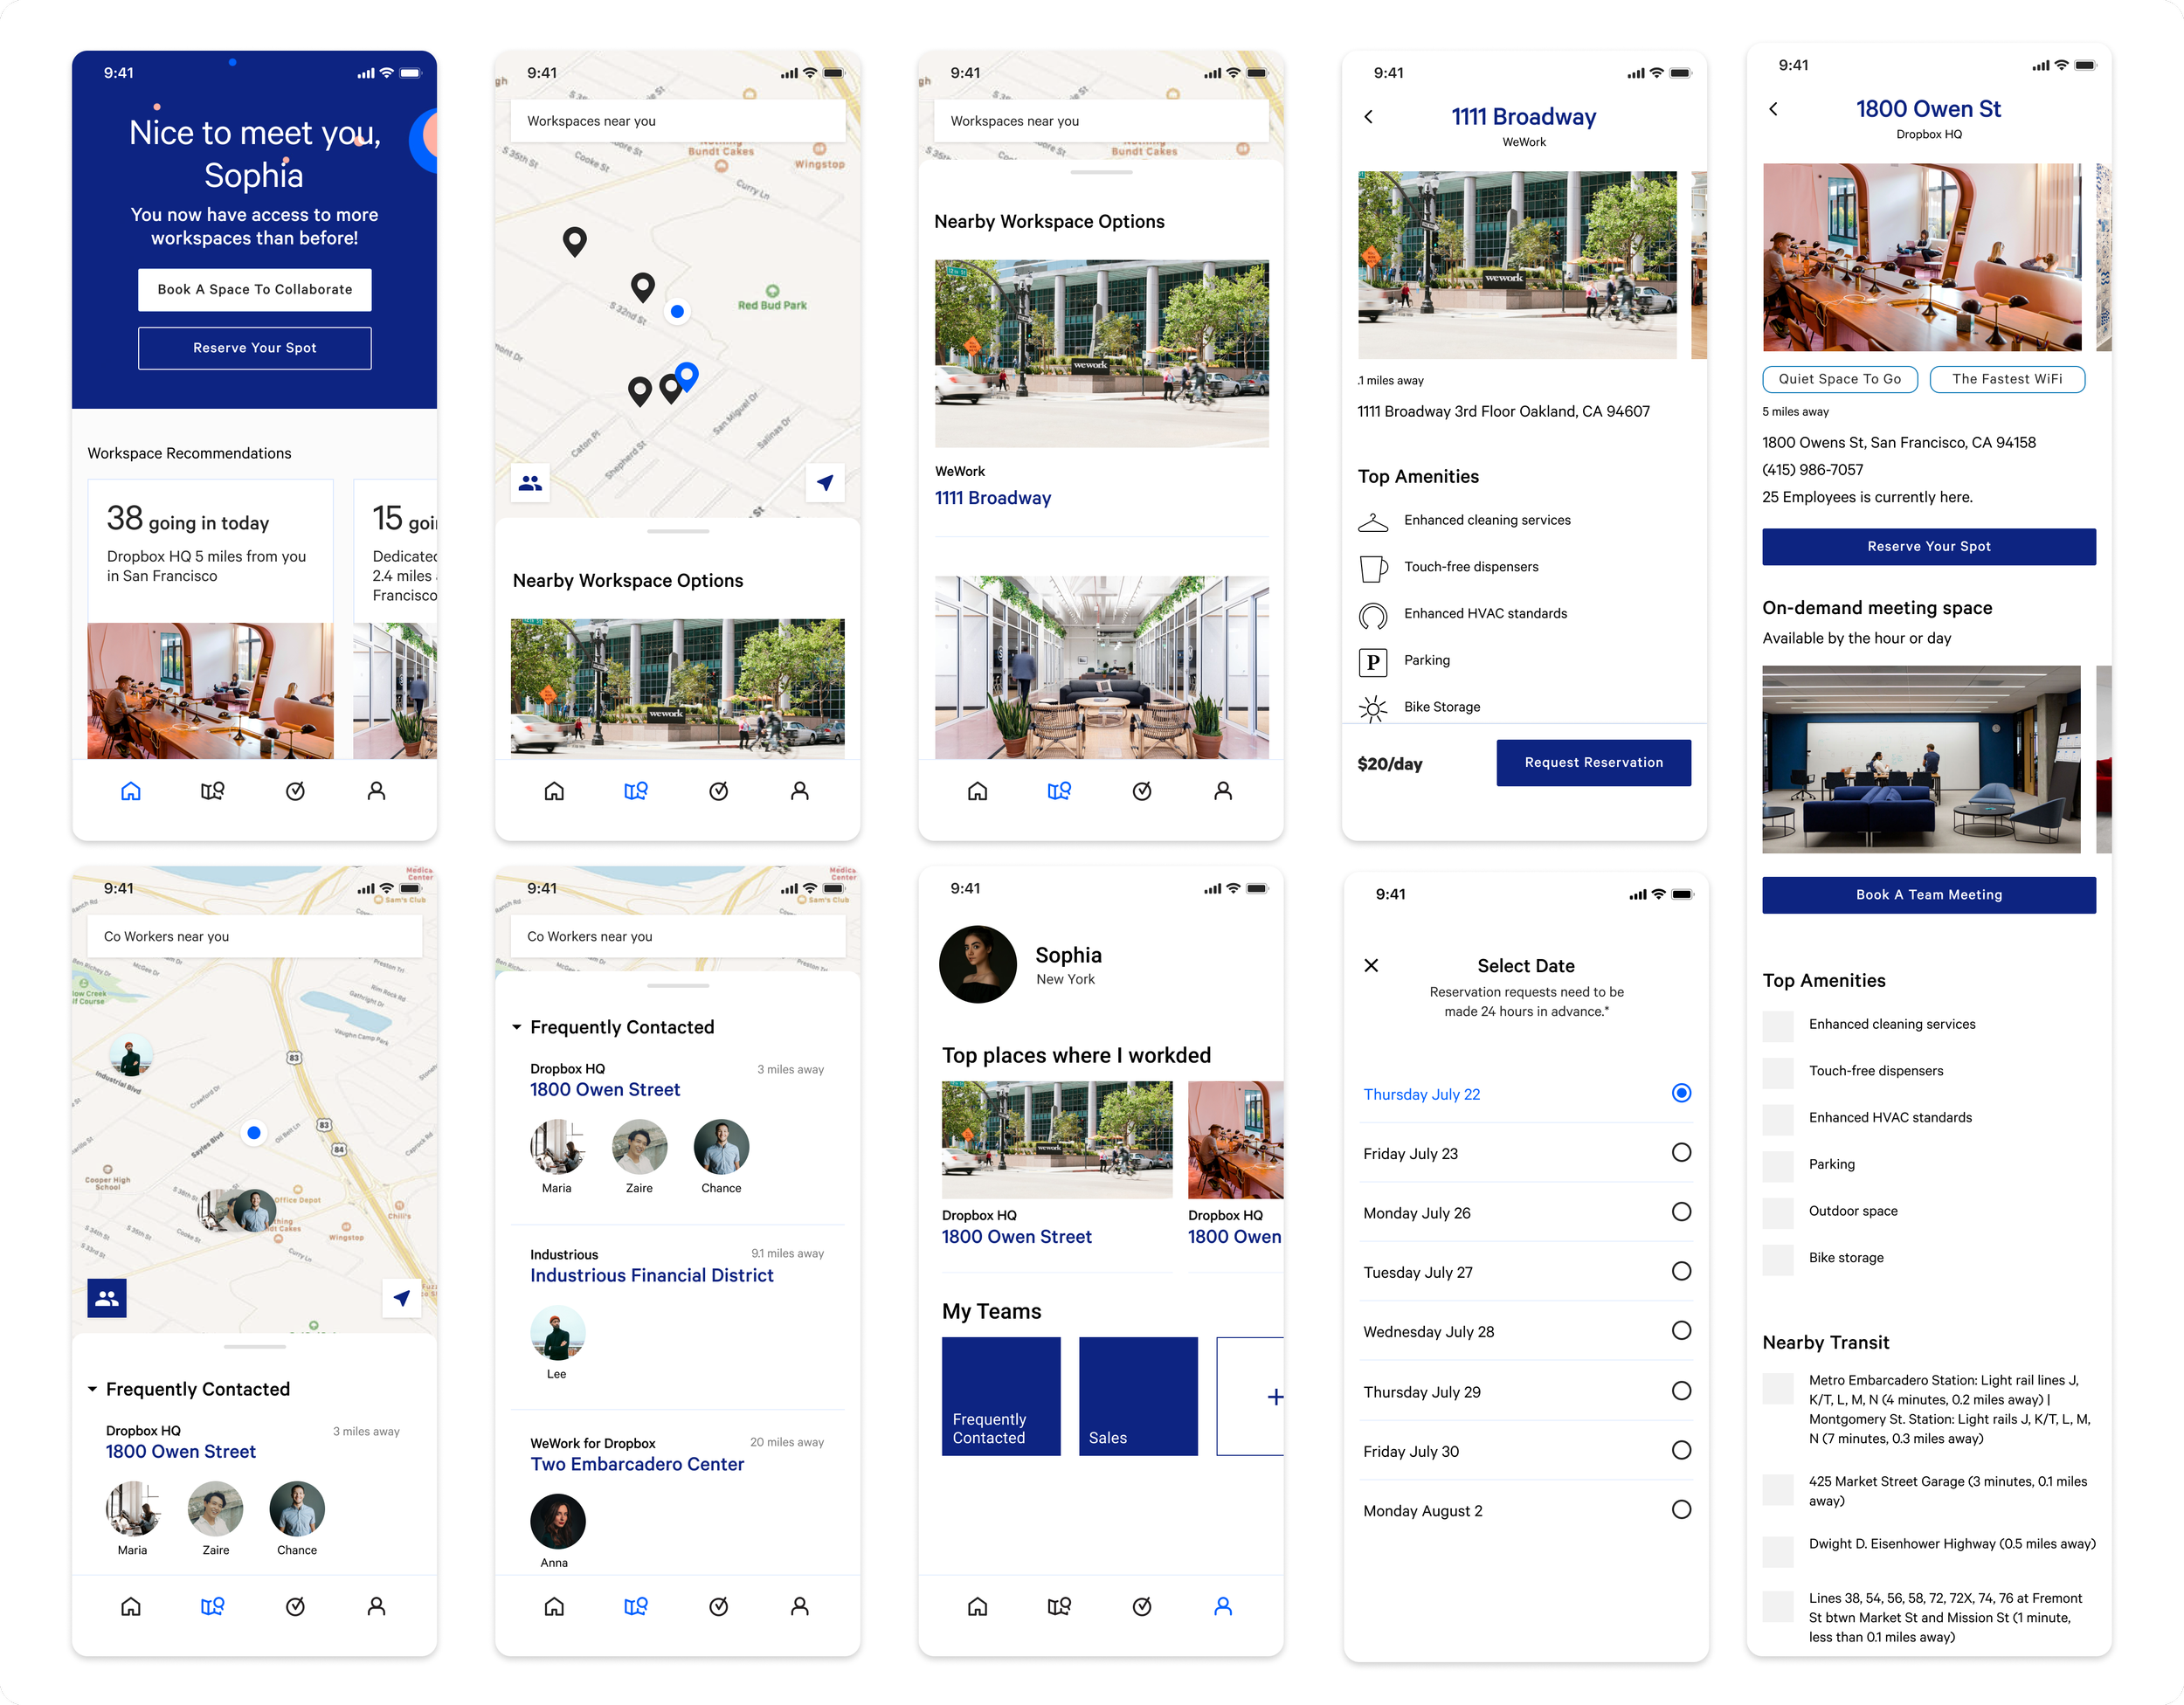This screenshot has height=1705, width=2184.
Task: Select Friday July 23 radio option
Action: click(x=1681, y=1153)
